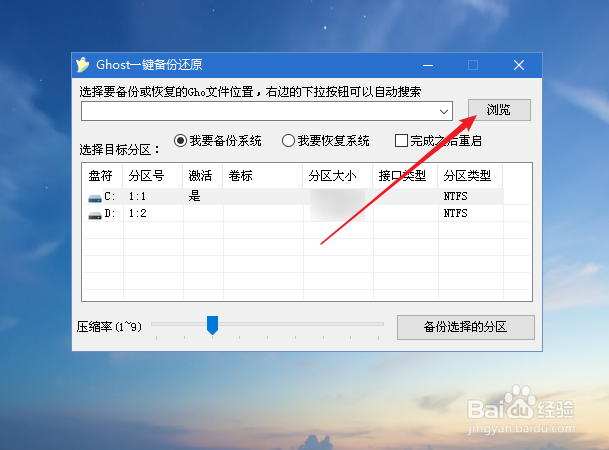The height and width of the screenshot is (450, 609).
Task: Enable the 完成之后重启 checkbox
Action: click(401, 141)
